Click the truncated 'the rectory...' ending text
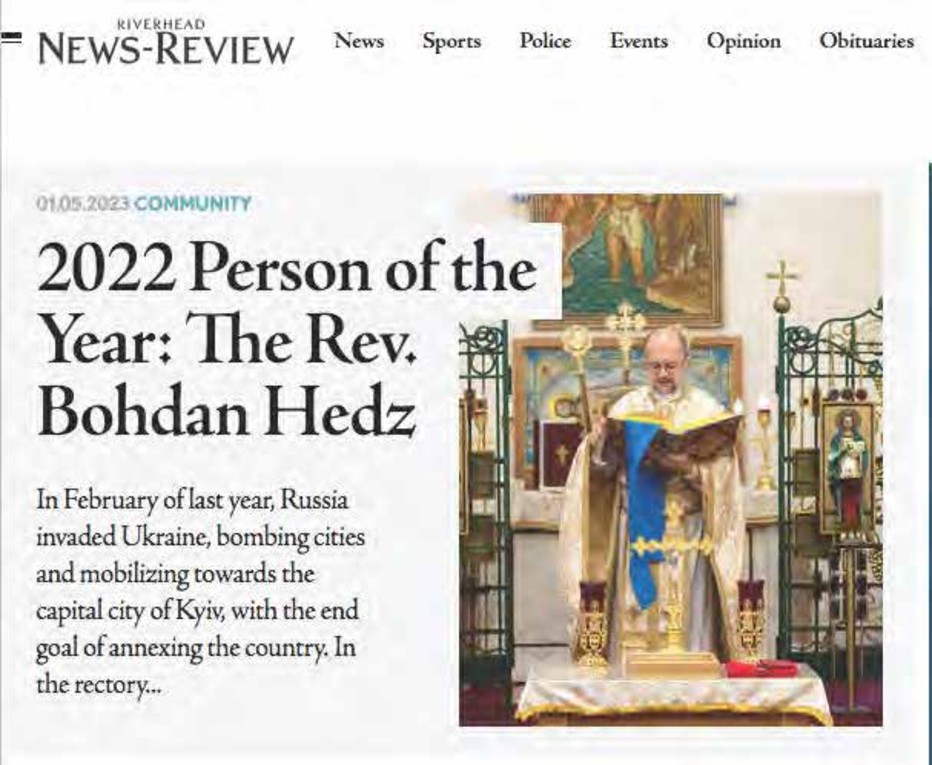932x765 pixels. pyautogui.click(x=99, y=685)
